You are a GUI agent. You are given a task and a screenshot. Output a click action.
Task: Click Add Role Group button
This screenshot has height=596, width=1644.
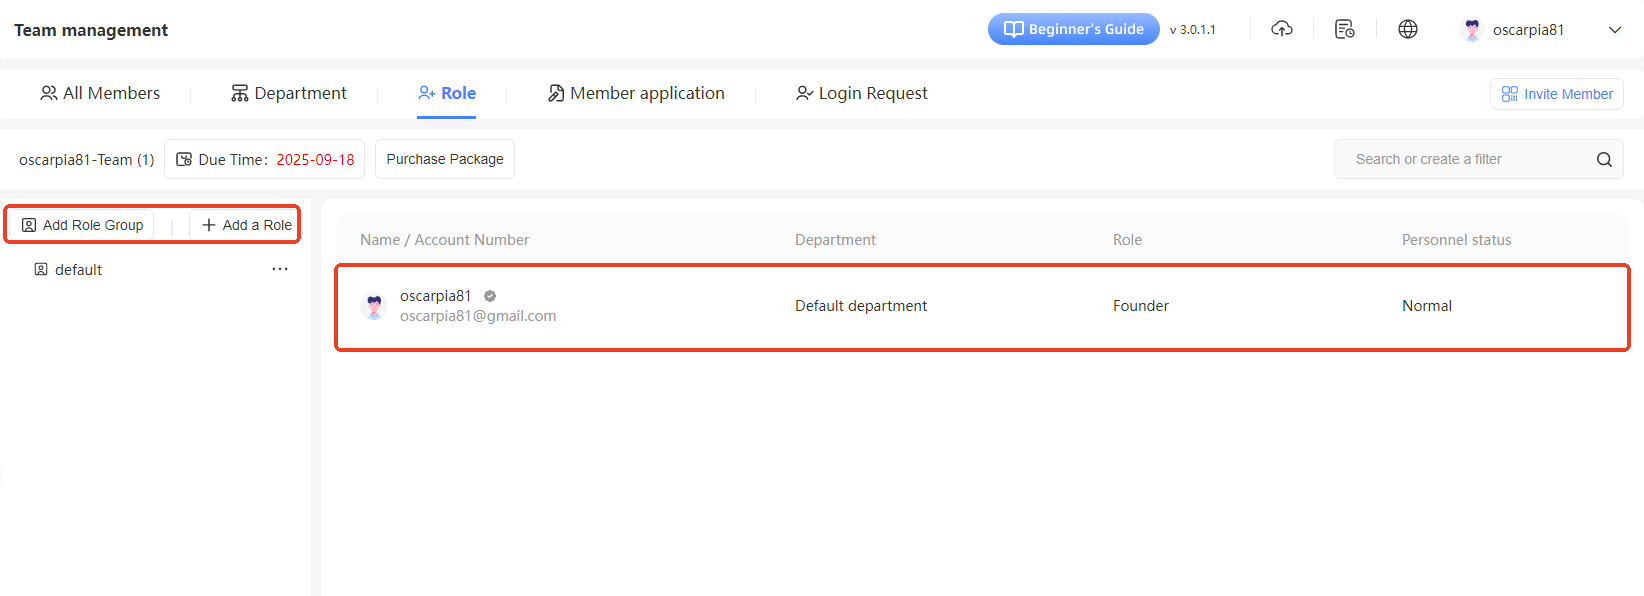tap(83, 225)
